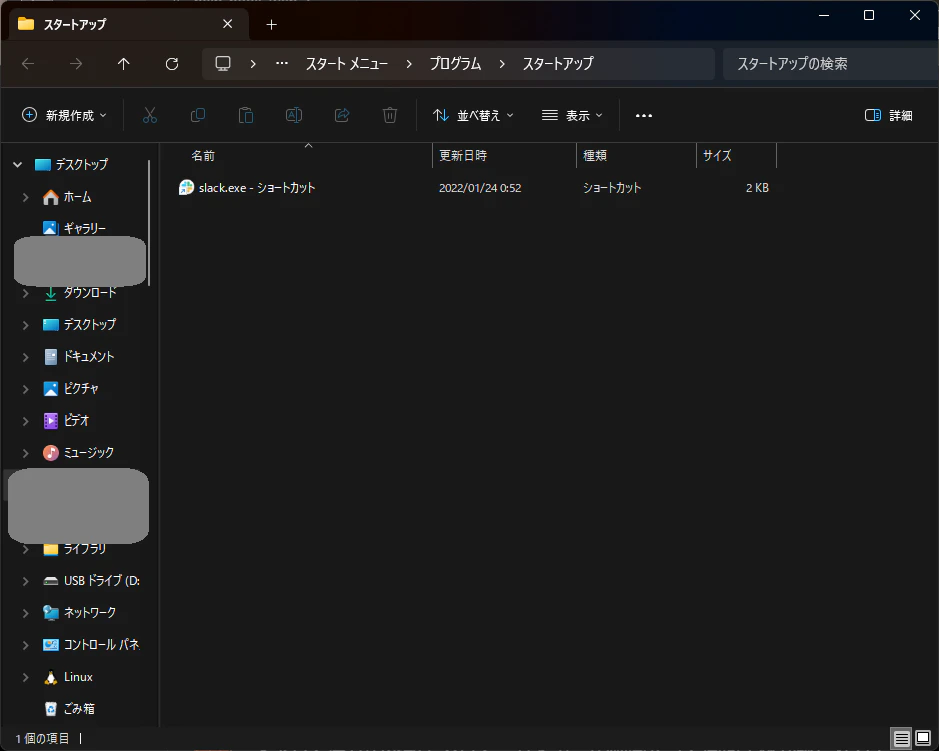Switch to large thumbnails view icon

point(923,739)
